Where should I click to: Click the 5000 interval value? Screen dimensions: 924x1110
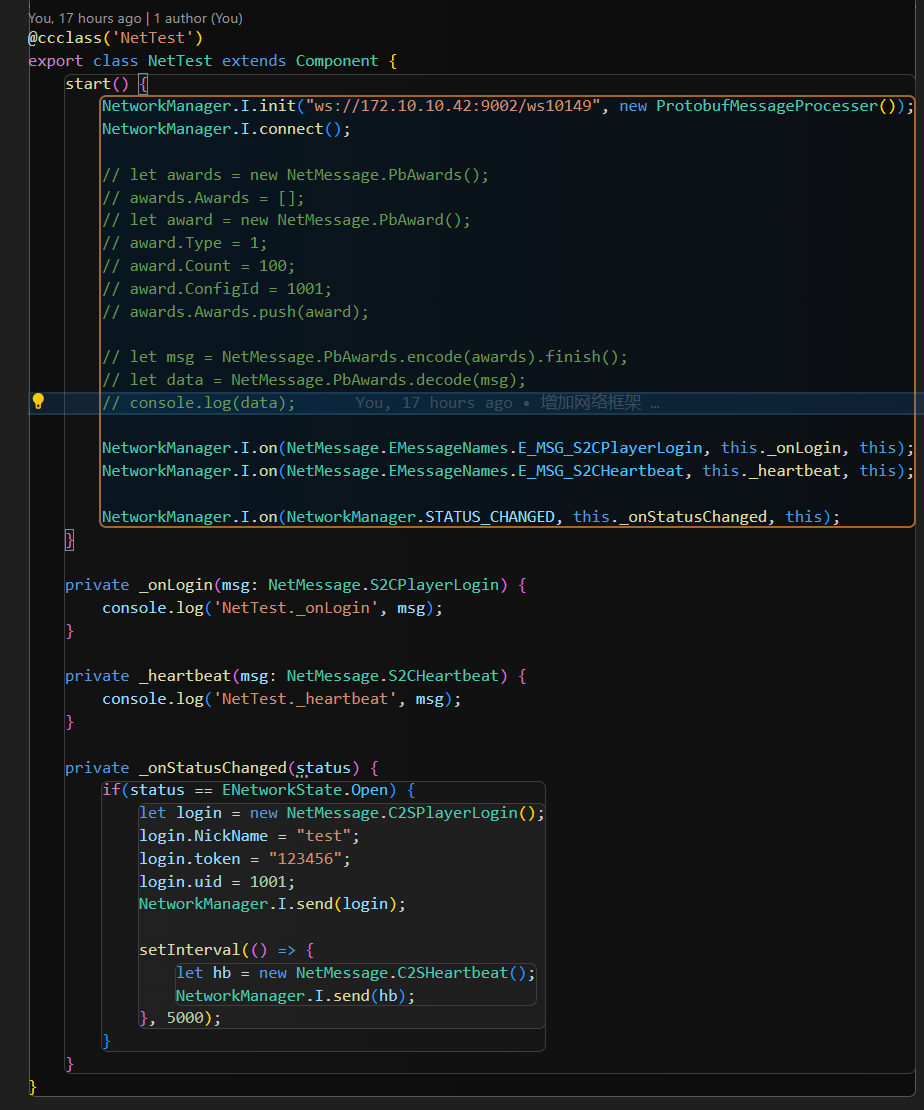click(x=185, y=1018)
